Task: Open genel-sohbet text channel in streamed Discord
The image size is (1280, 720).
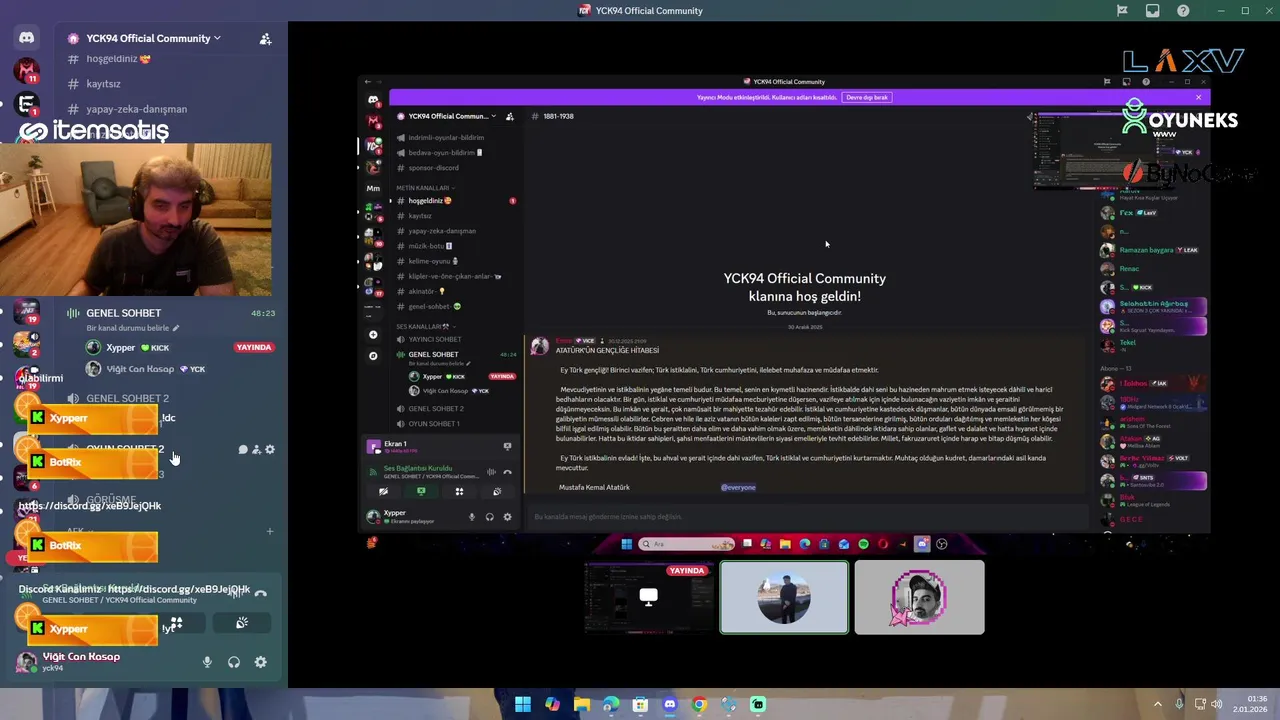Action: 434,306
